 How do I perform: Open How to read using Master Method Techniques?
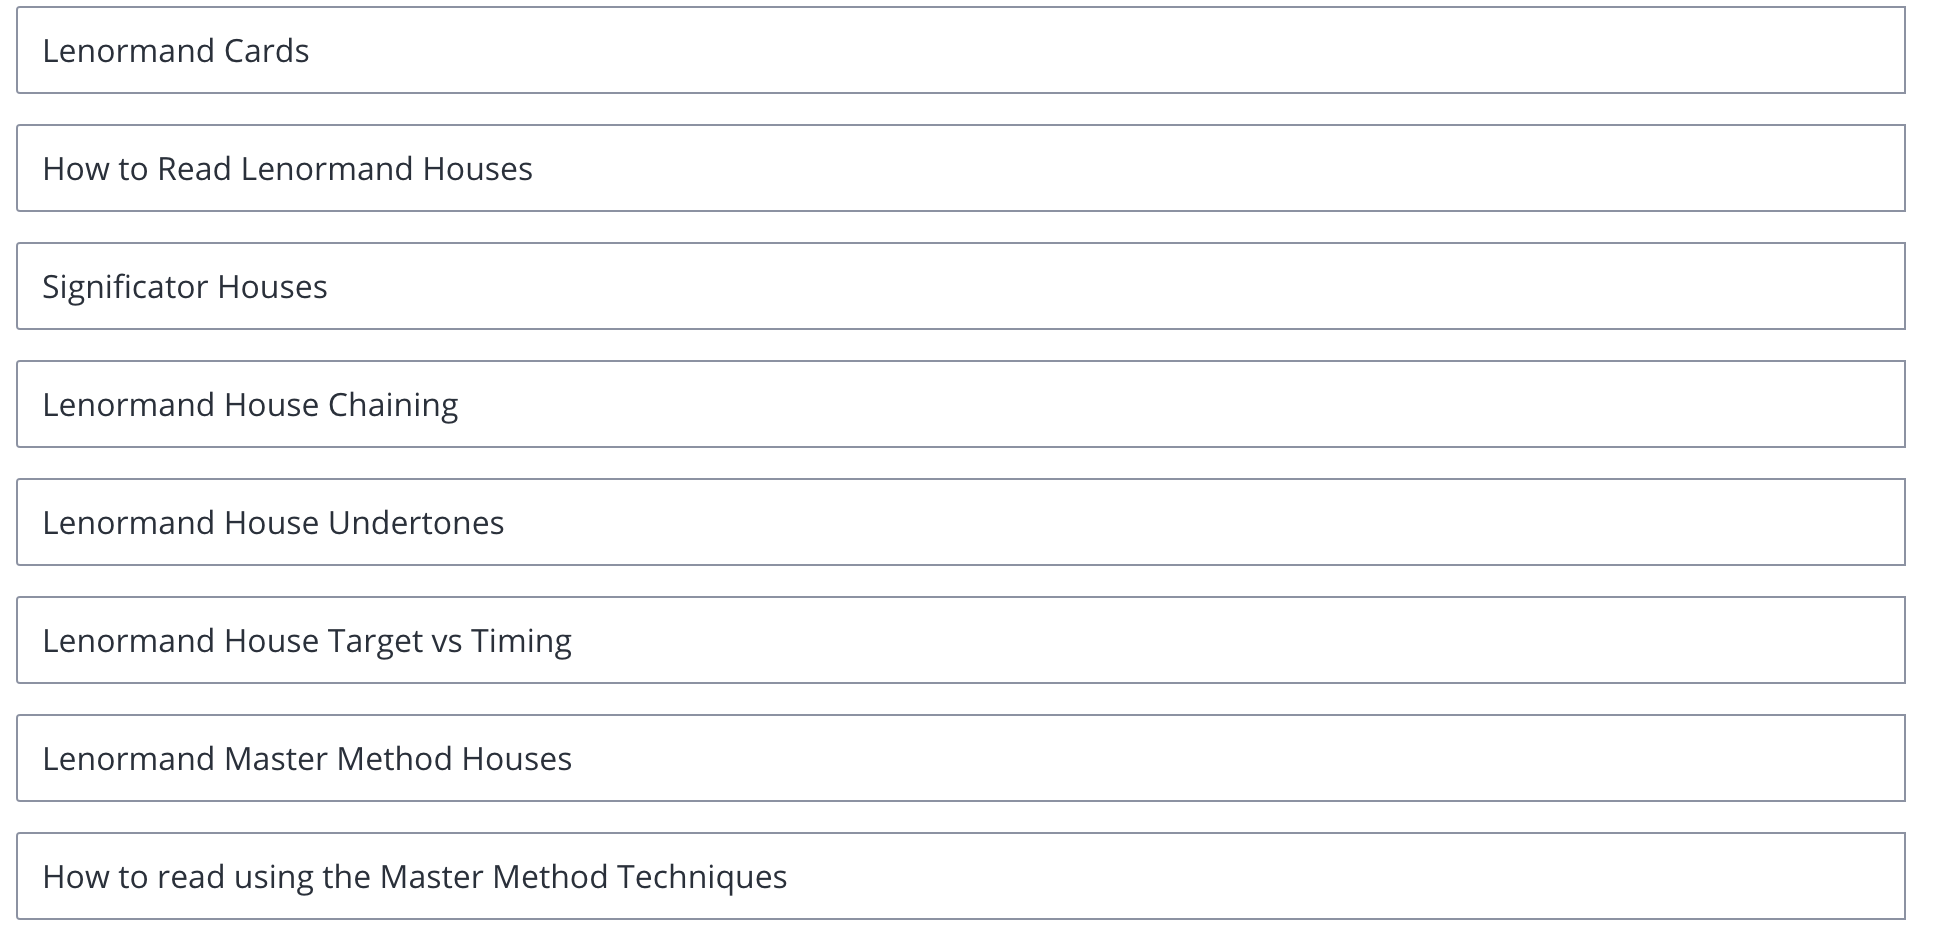coord(961,876)
